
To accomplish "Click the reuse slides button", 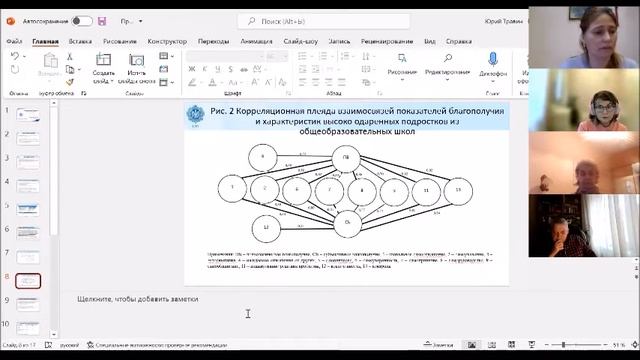I will coord(137,68).
